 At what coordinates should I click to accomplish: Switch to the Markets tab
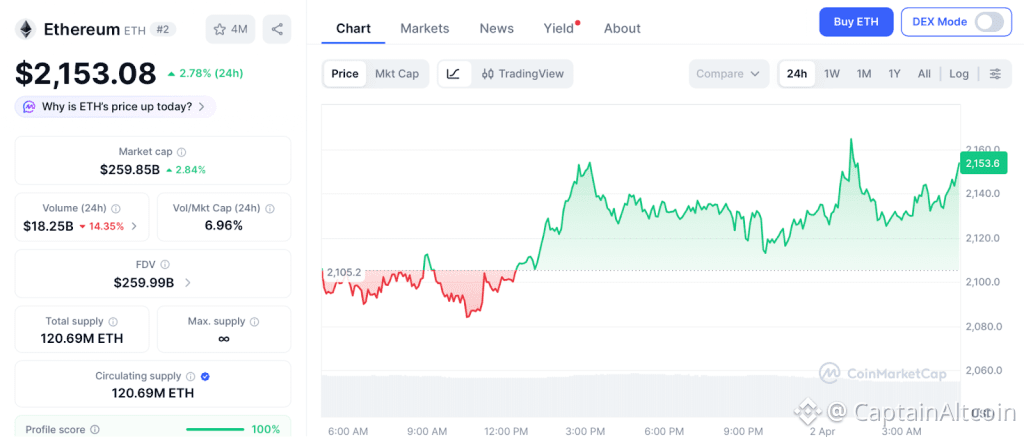click(x=425, y=28)
